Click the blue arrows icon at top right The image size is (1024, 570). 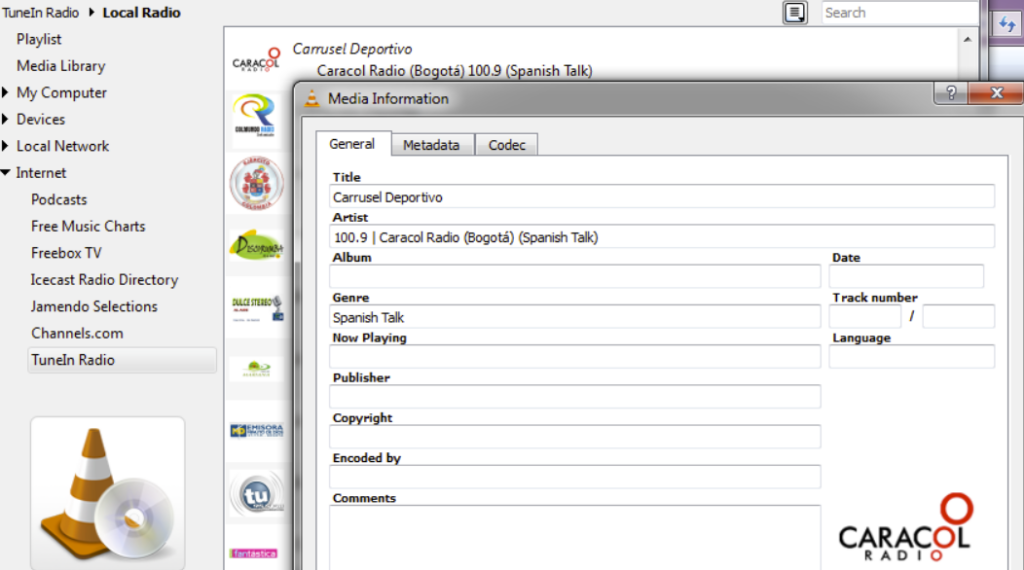(1007, 25)
